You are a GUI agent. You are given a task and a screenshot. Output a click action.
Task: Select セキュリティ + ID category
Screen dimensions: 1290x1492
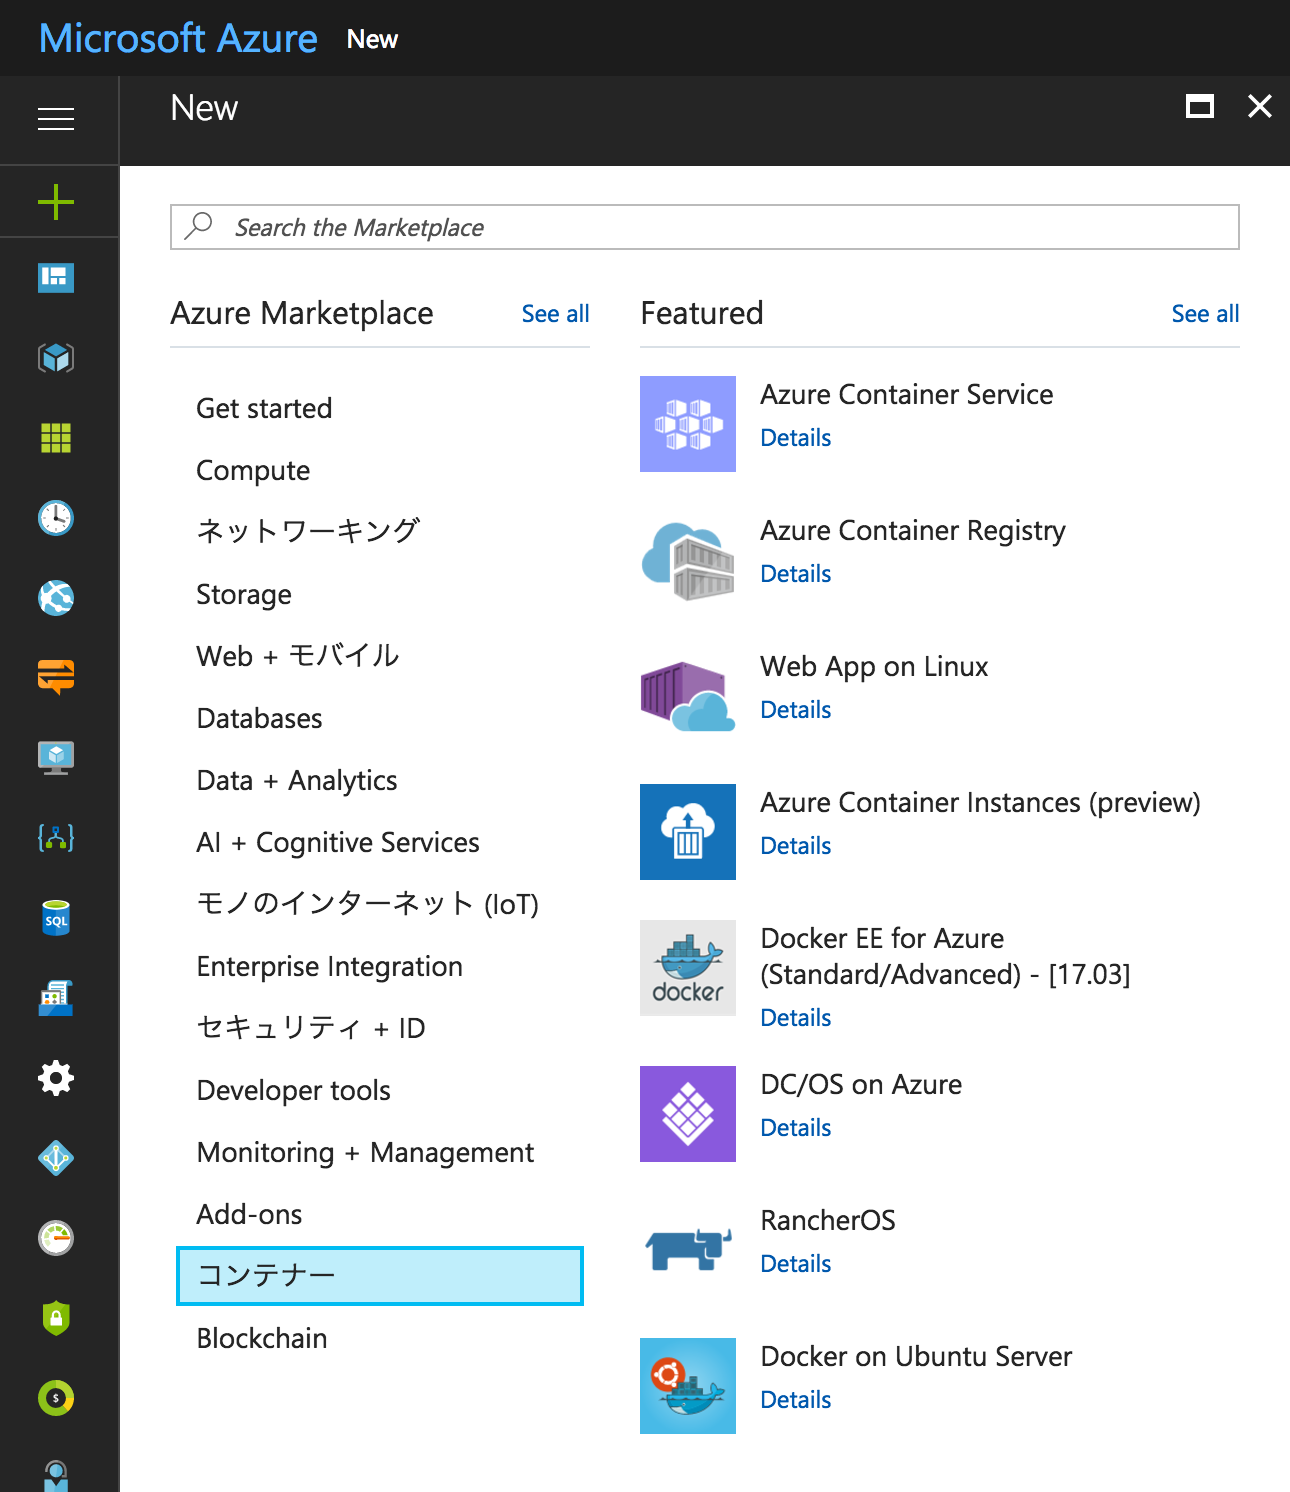coord(311,1028)
